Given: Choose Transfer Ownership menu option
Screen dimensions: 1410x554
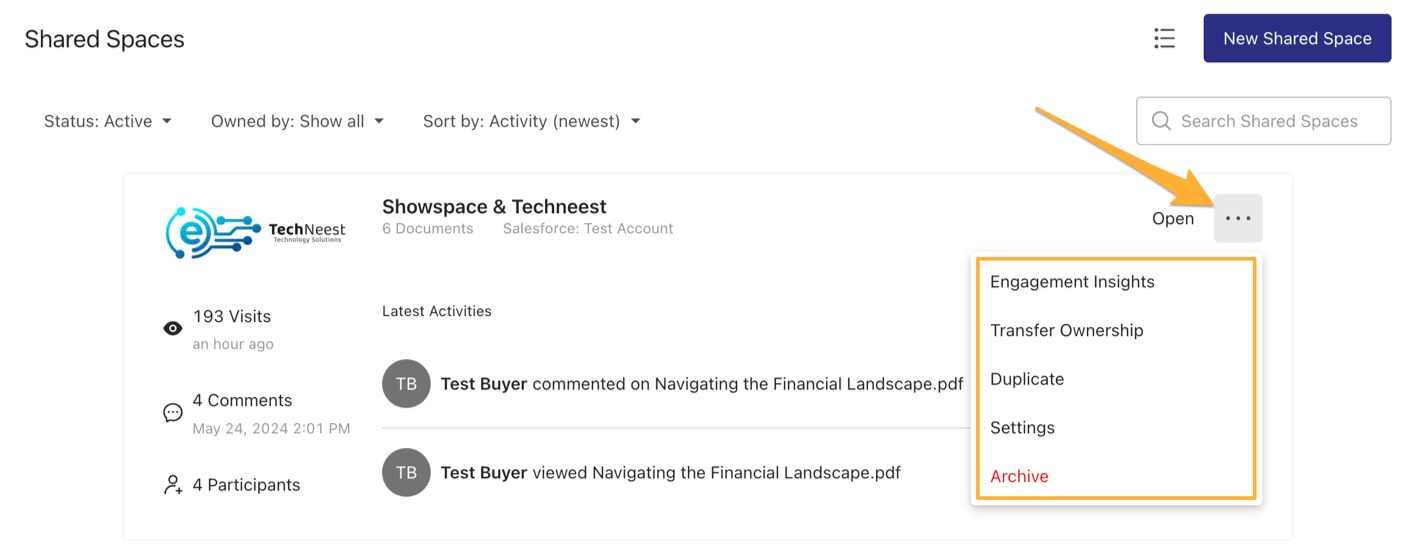Looking at the screenshot, I should [1066, 330].
